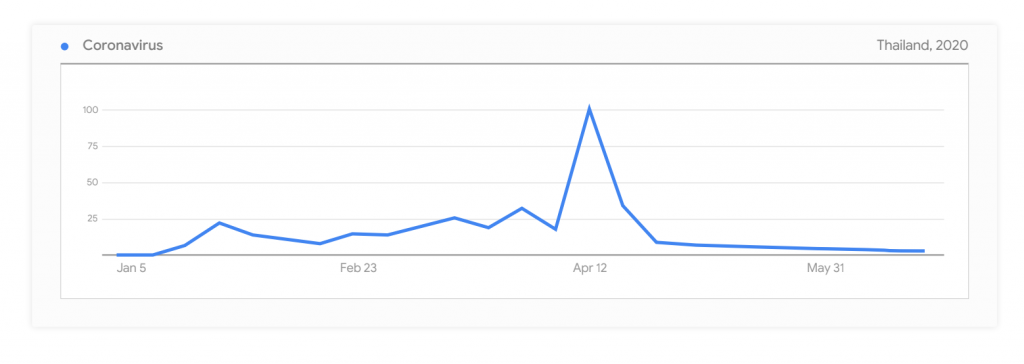Click the trend line above May 31
The width and height of the screenshot is (1024, 364).
(x=826, y=248)
